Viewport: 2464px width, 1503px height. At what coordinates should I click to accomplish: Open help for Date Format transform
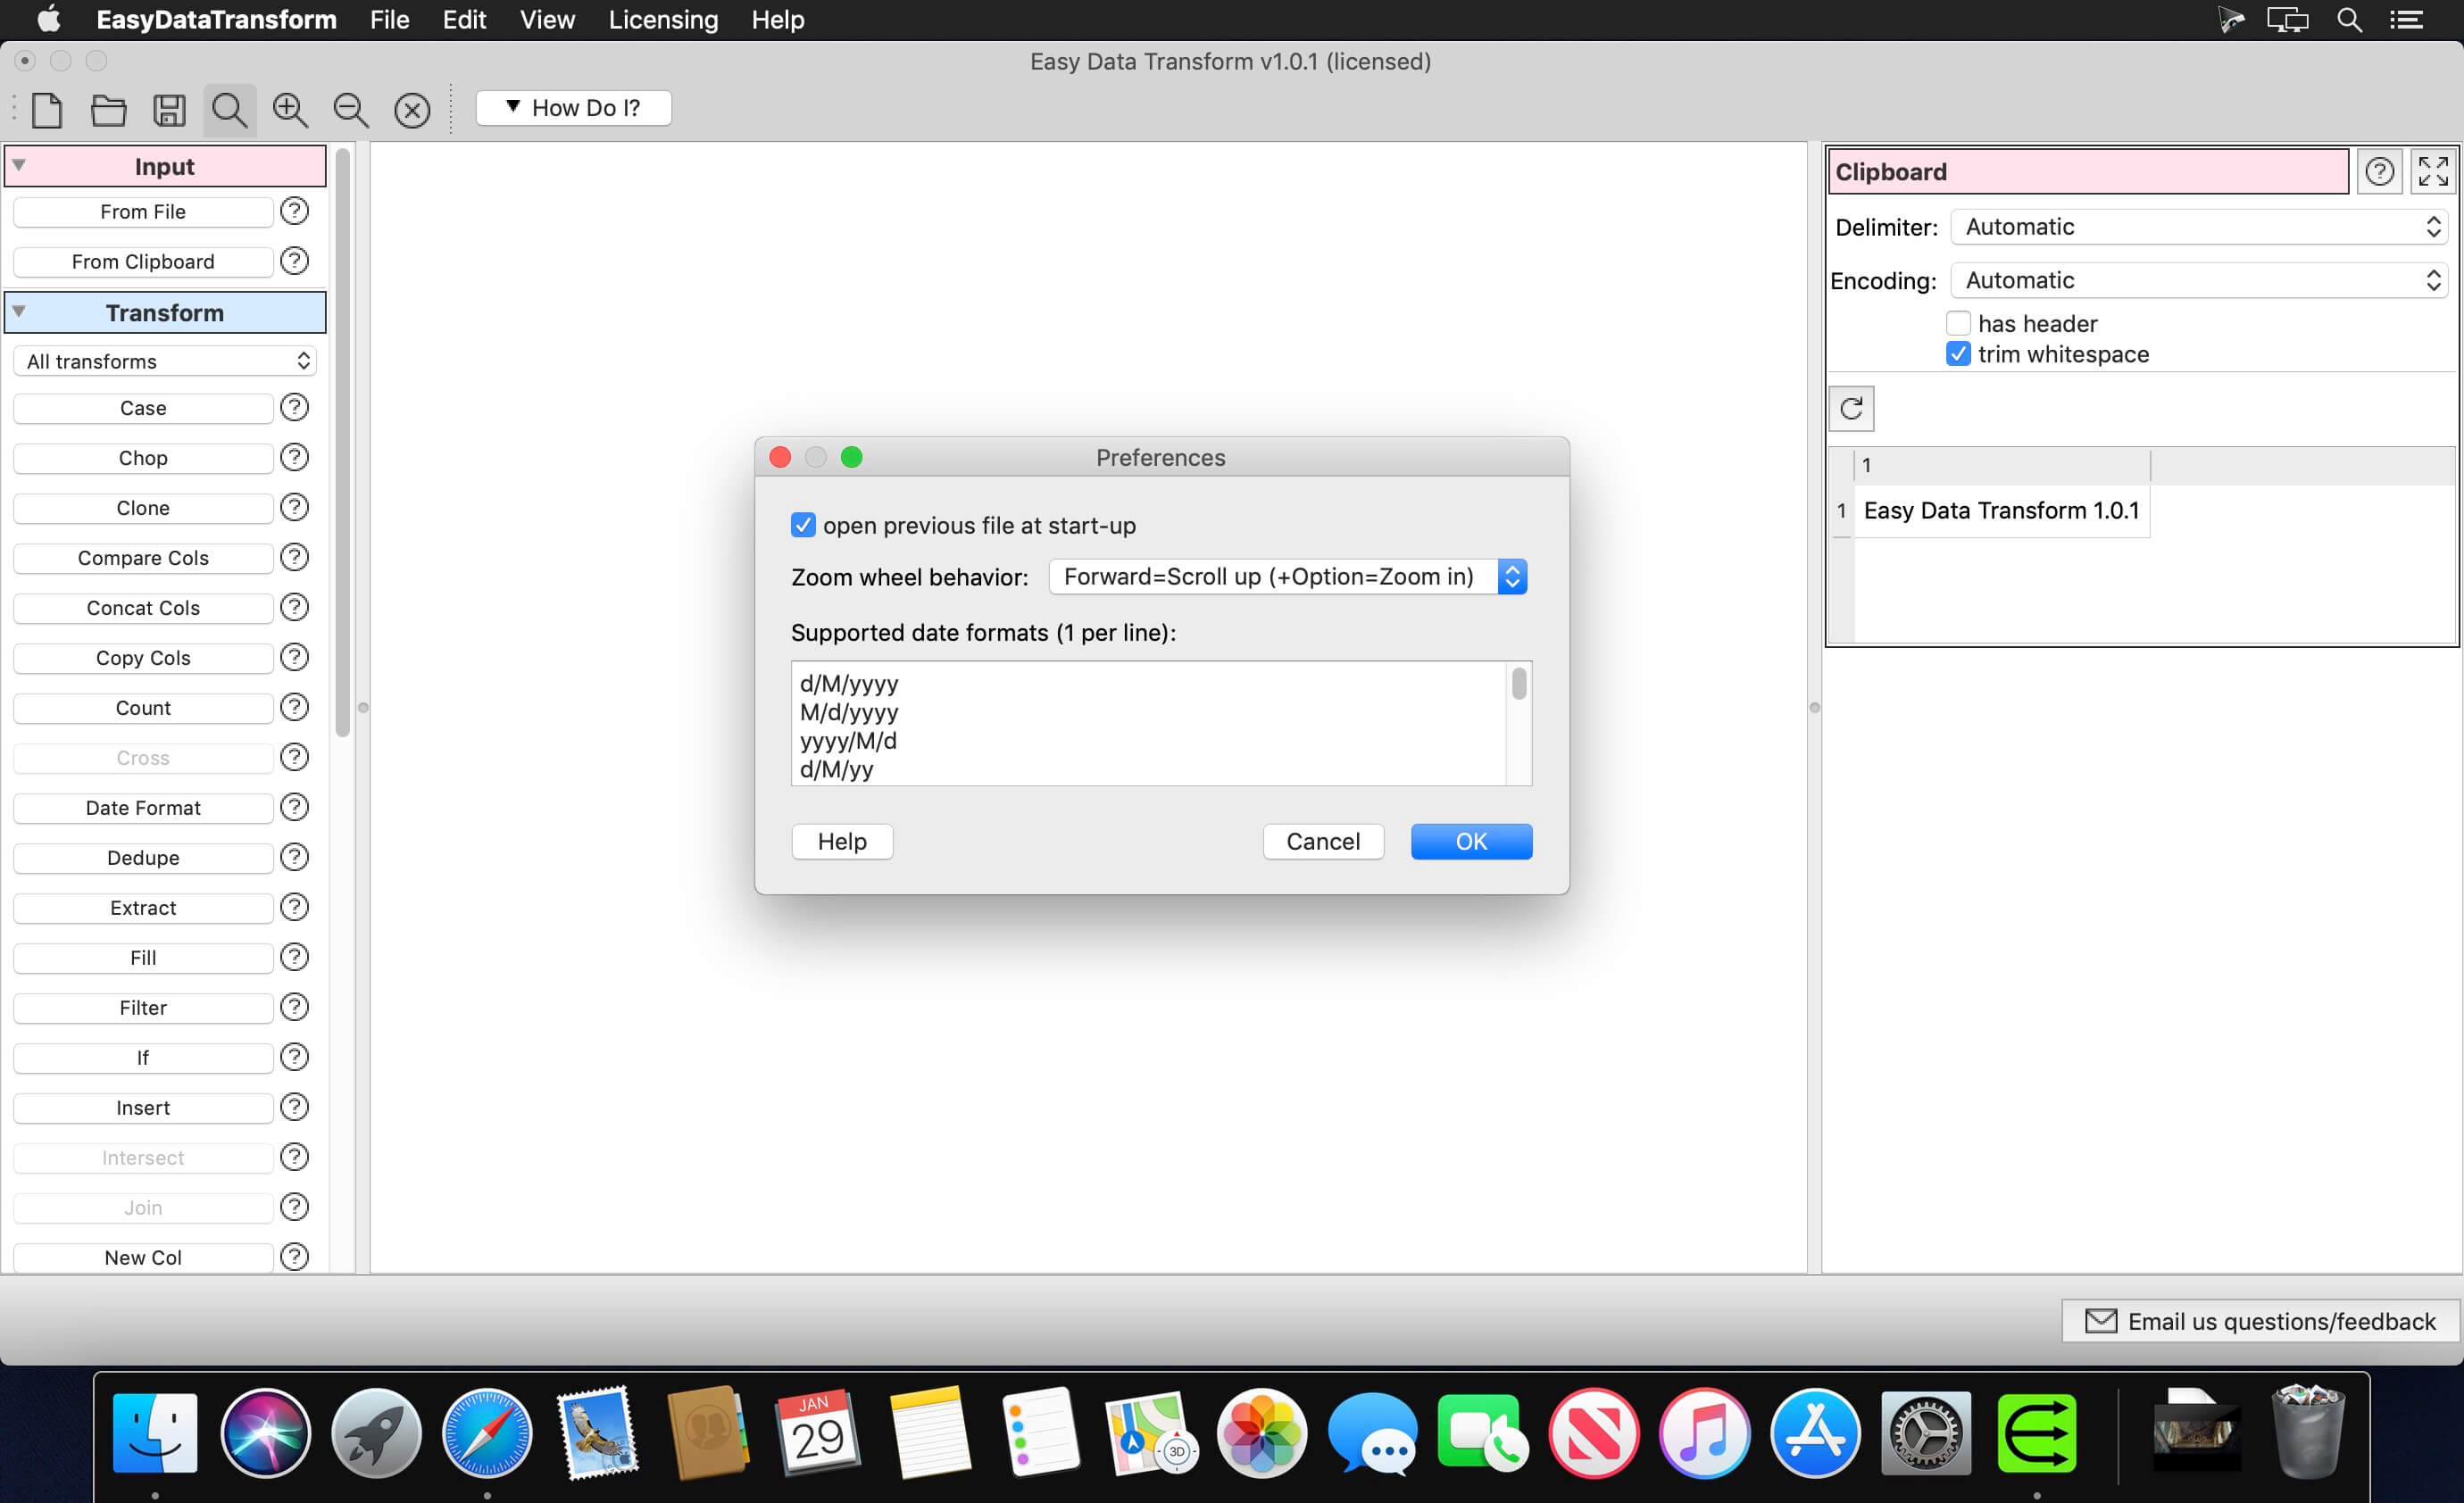294,807
